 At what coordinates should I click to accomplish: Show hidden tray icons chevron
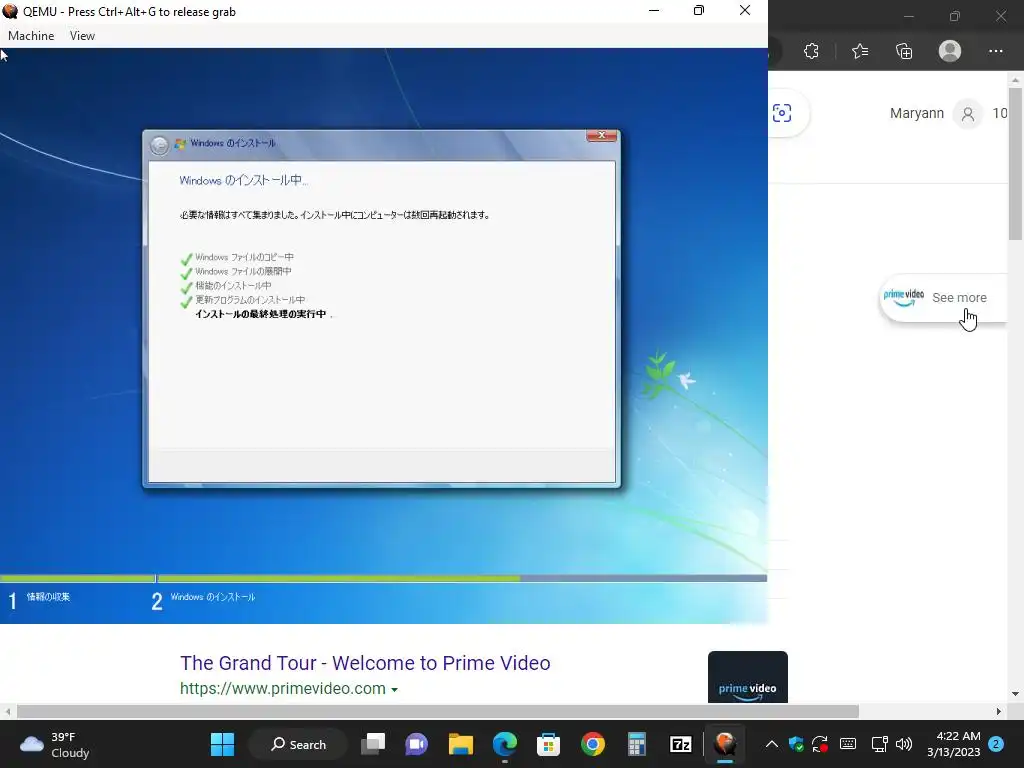771,744
